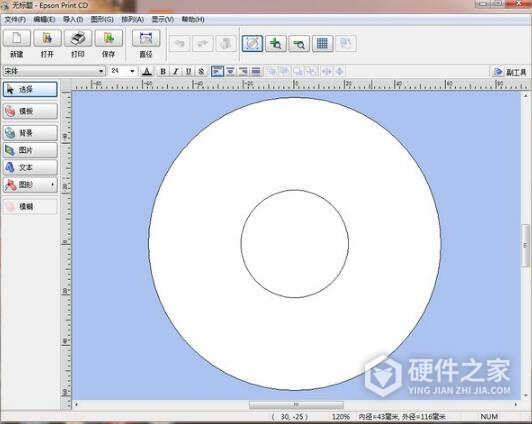Click the font color A icon
Screen dimensions: 532x424
[147, 71]
